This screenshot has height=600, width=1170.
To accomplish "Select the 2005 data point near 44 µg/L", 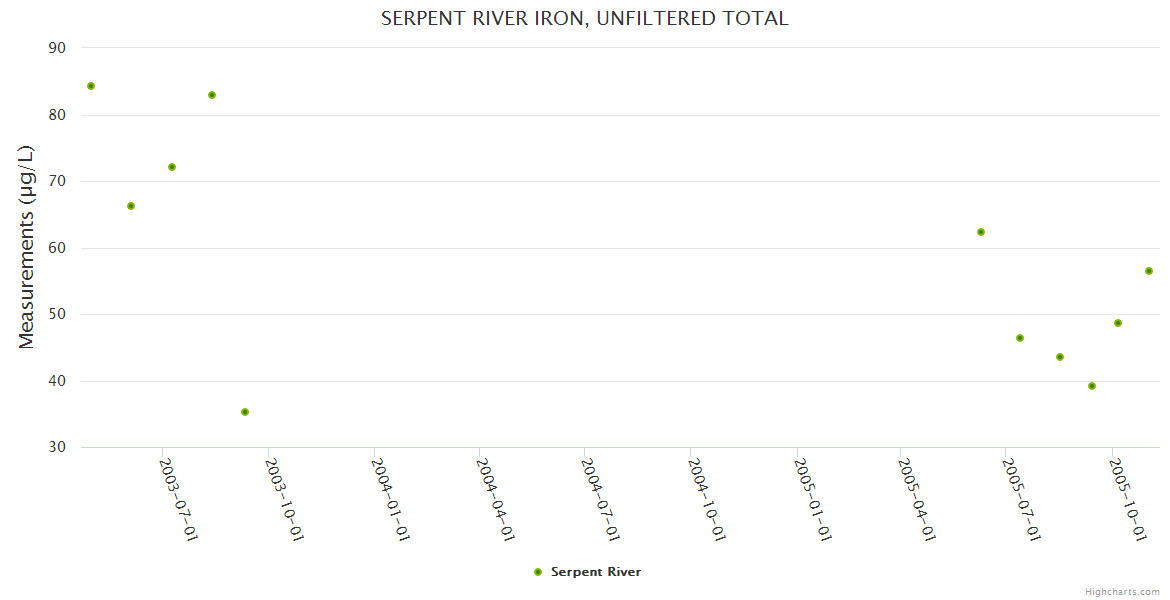I will [1060, 357].
